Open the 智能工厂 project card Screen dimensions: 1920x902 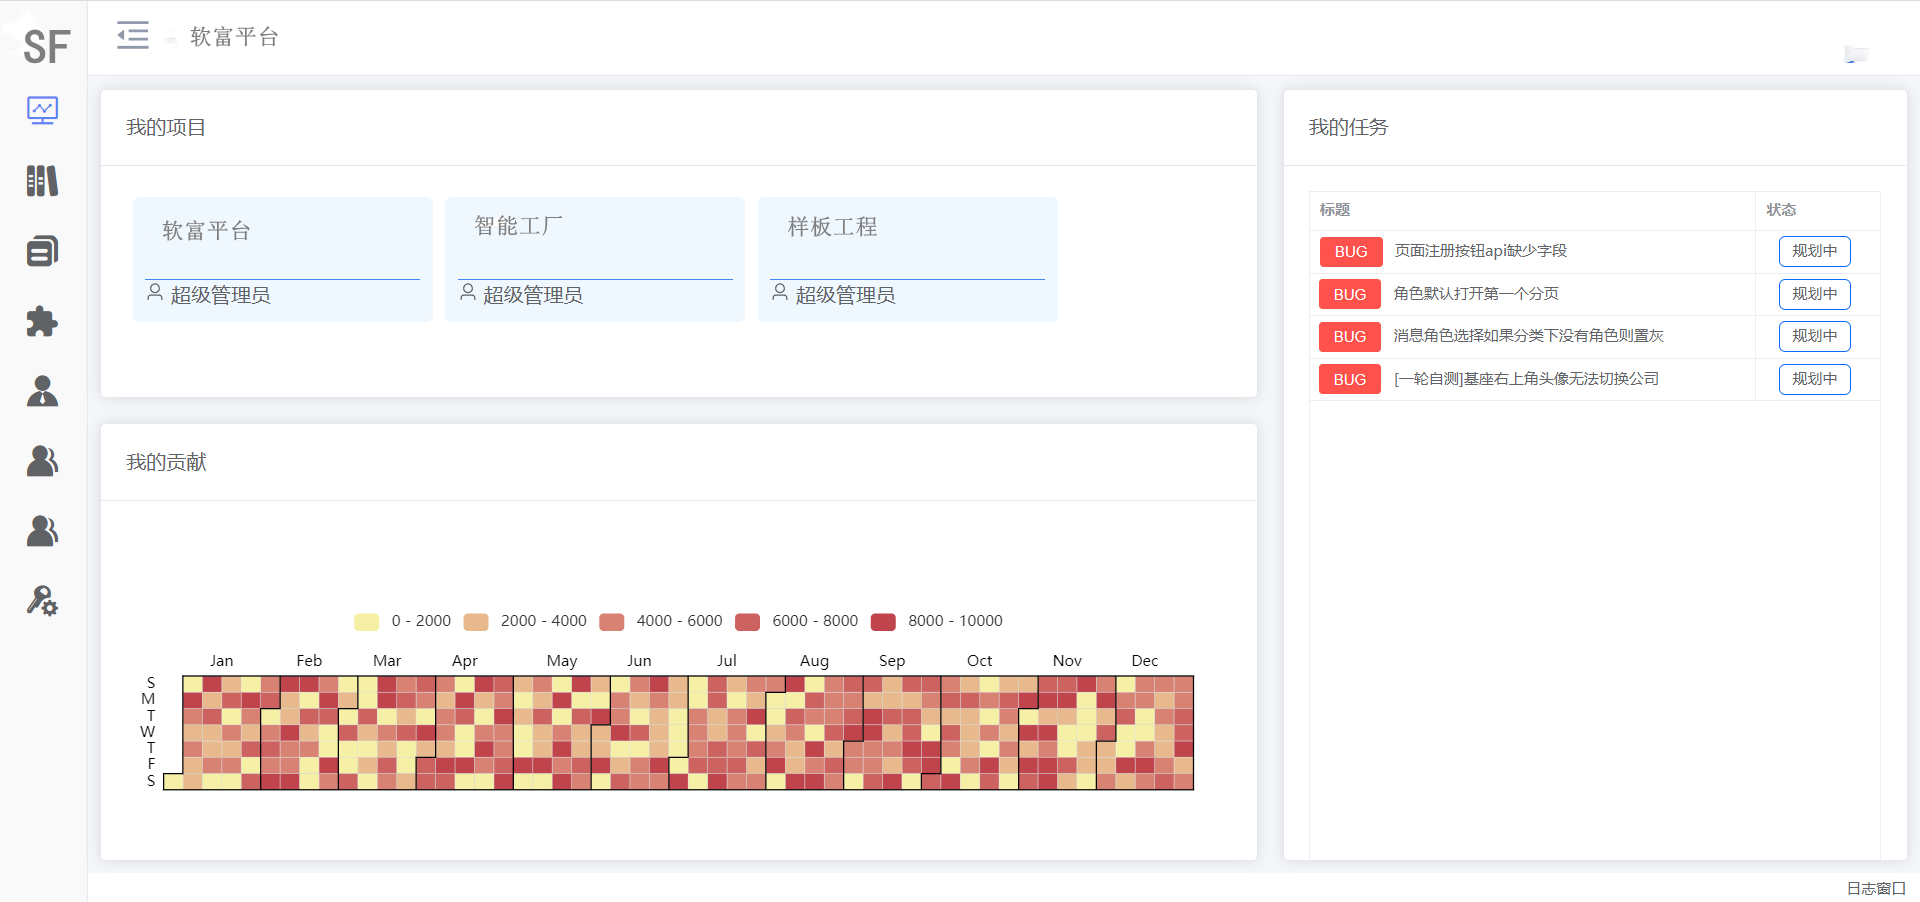[x=595, y=259]
